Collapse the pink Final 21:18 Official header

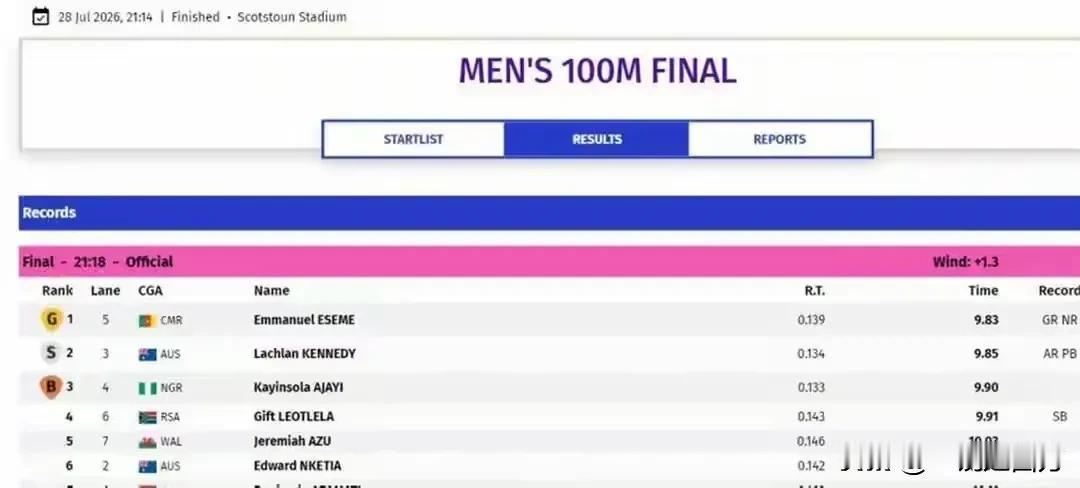(549, 262)
